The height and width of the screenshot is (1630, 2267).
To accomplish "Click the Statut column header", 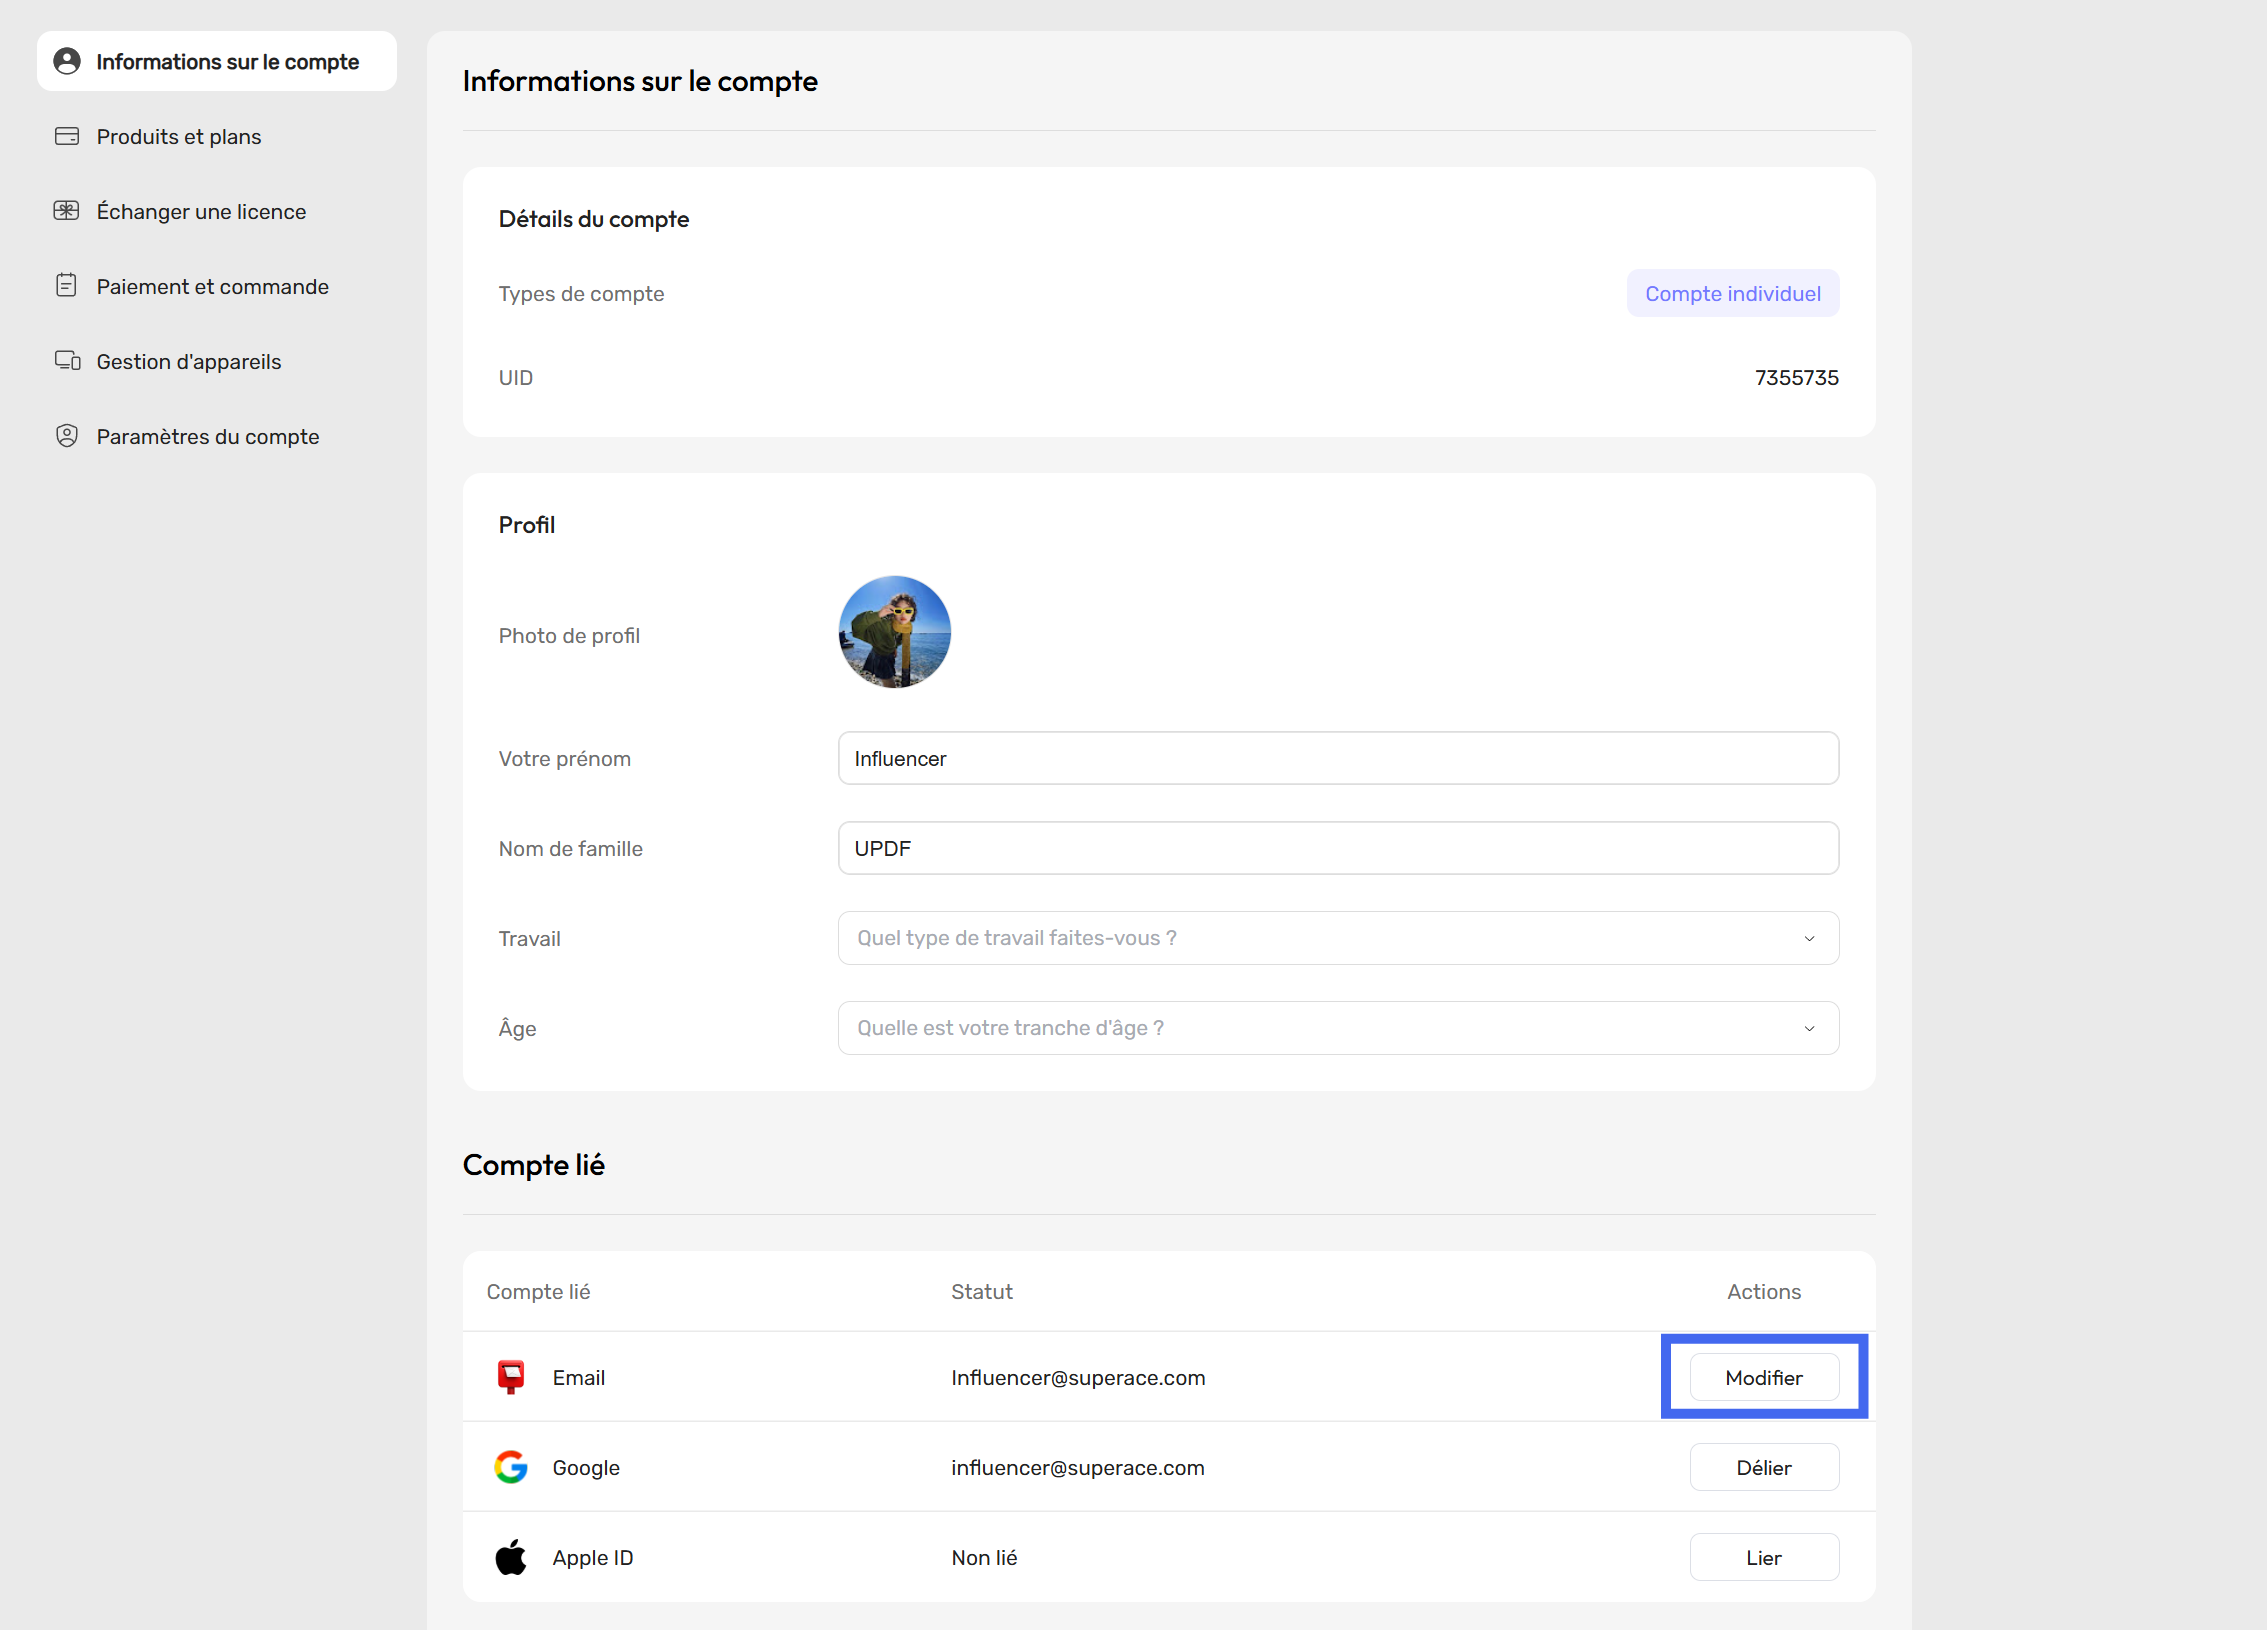I will pos(982,1291).
